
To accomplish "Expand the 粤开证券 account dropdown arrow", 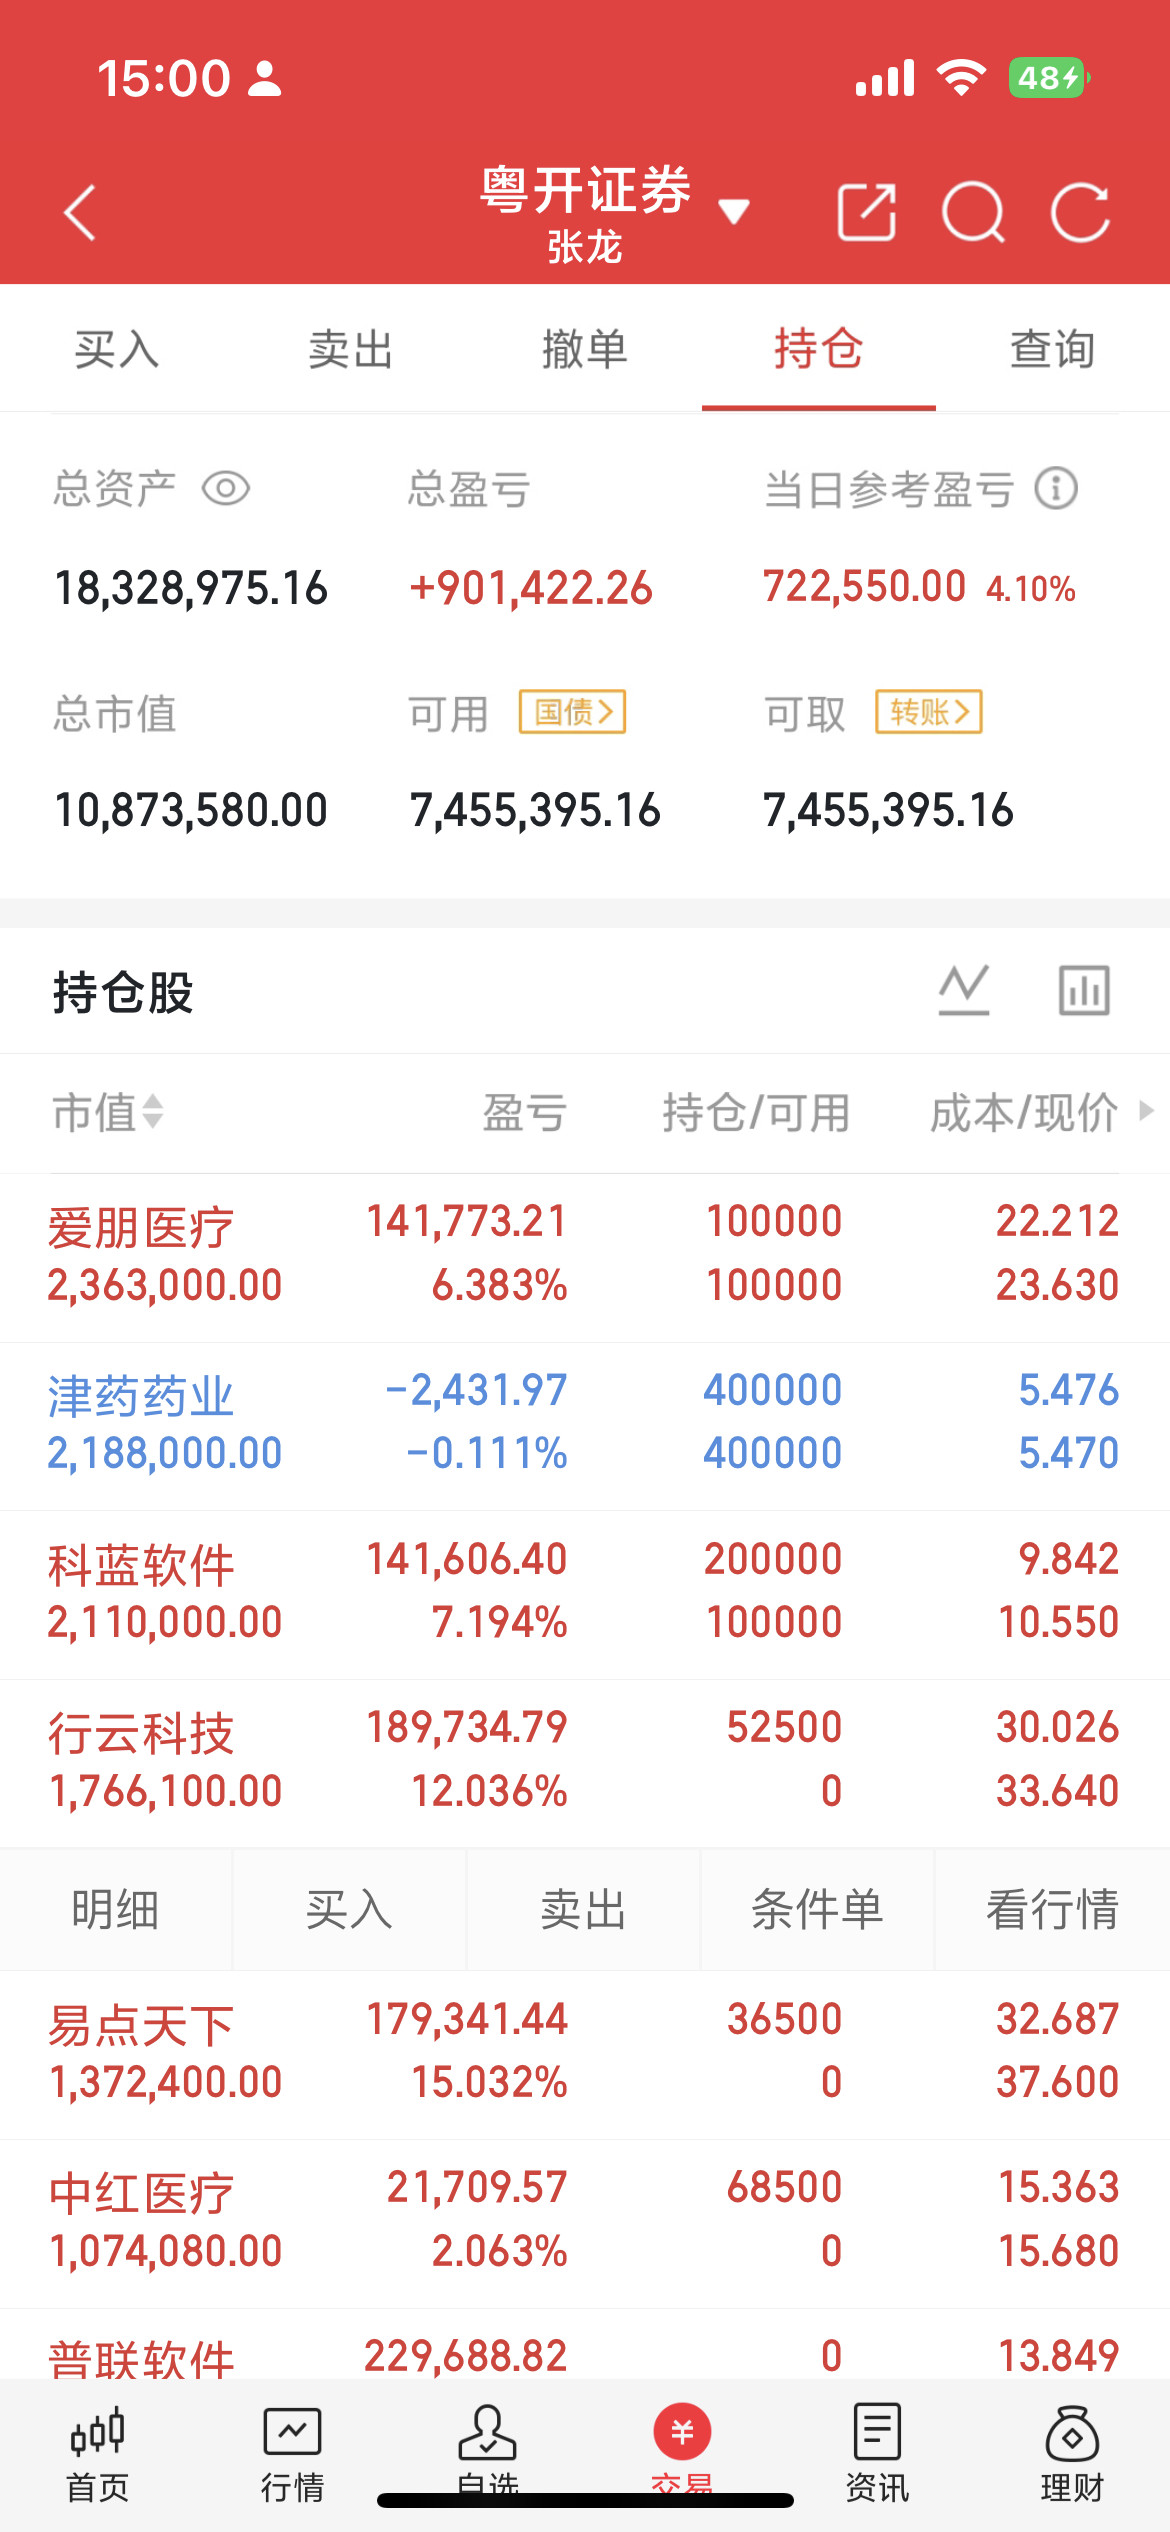I will (734, 211).
